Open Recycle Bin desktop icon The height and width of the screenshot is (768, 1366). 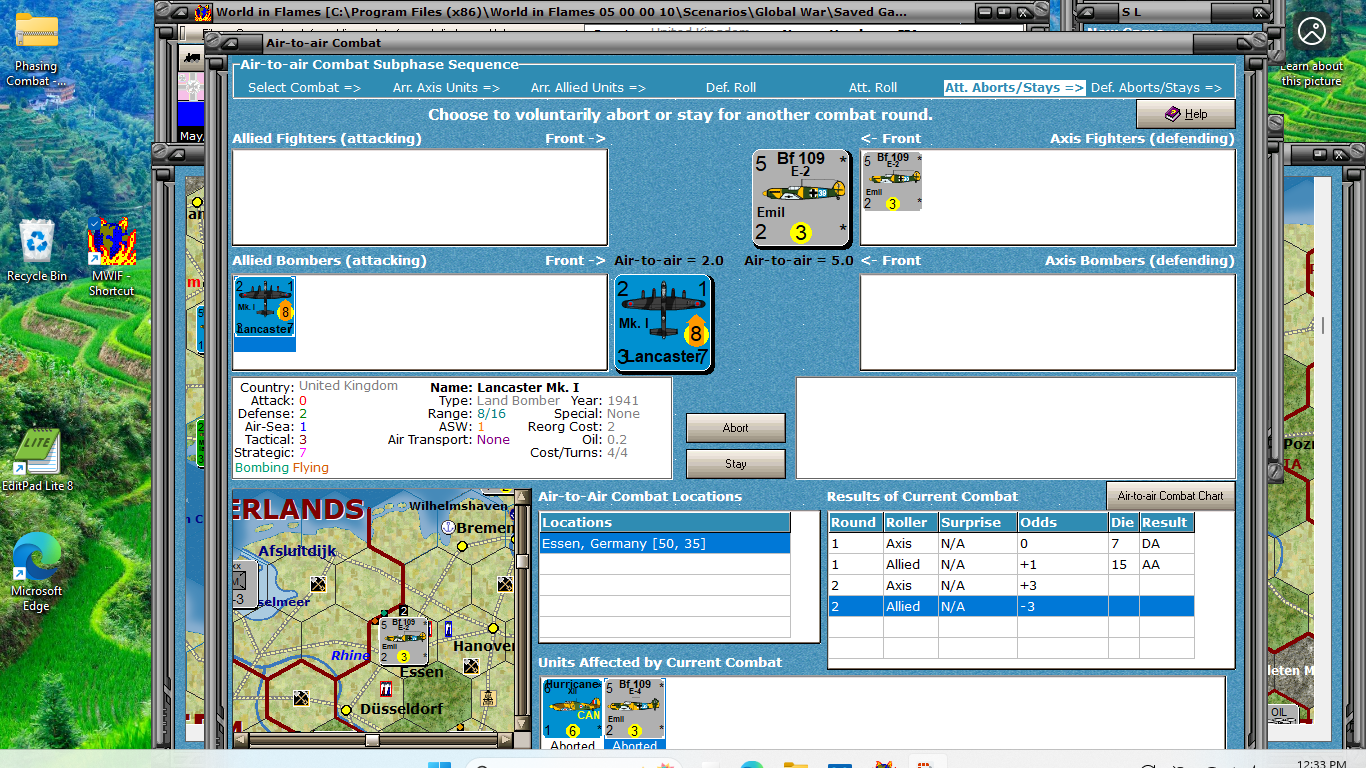tap(37, 250)
